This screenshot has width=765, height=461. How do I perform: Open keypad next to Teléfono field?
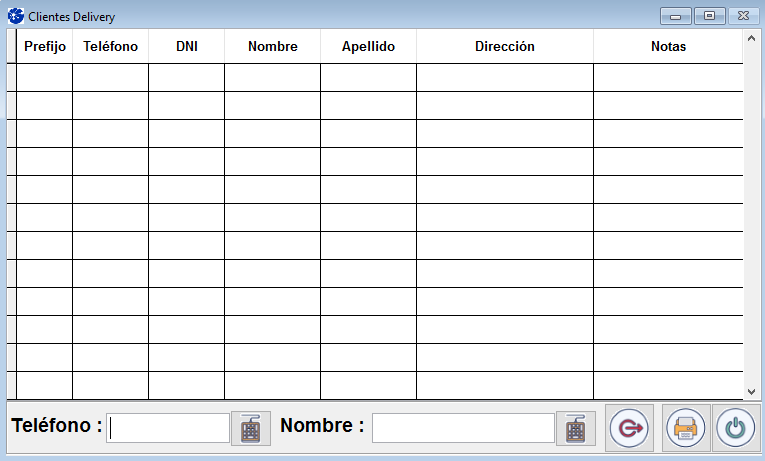point(251,428)
